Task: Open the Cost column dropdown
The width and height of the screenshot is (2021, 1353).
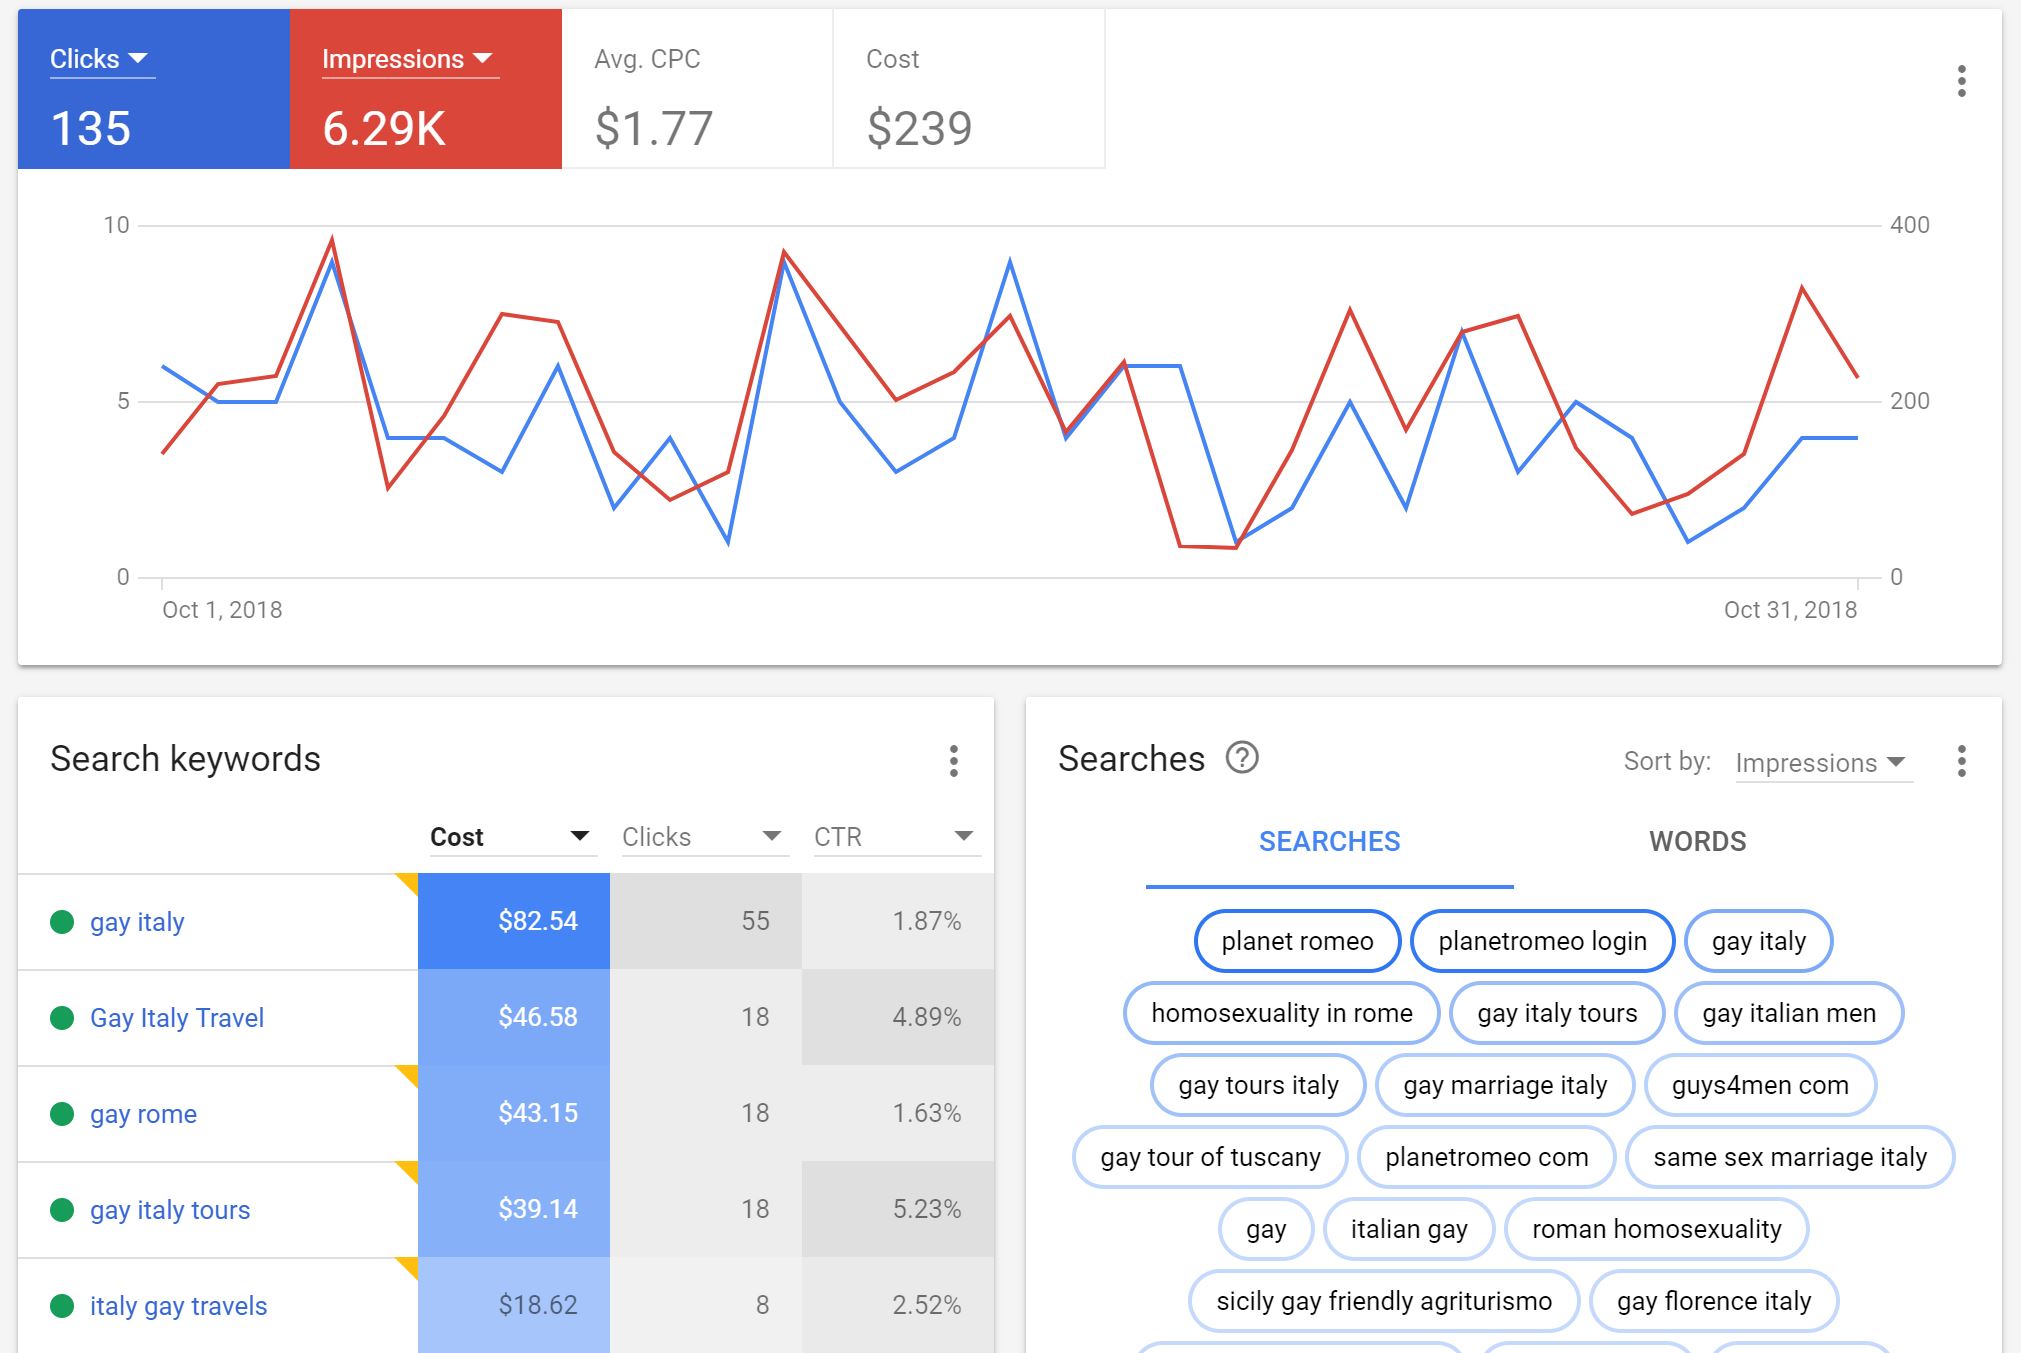Action: [579, 837]
